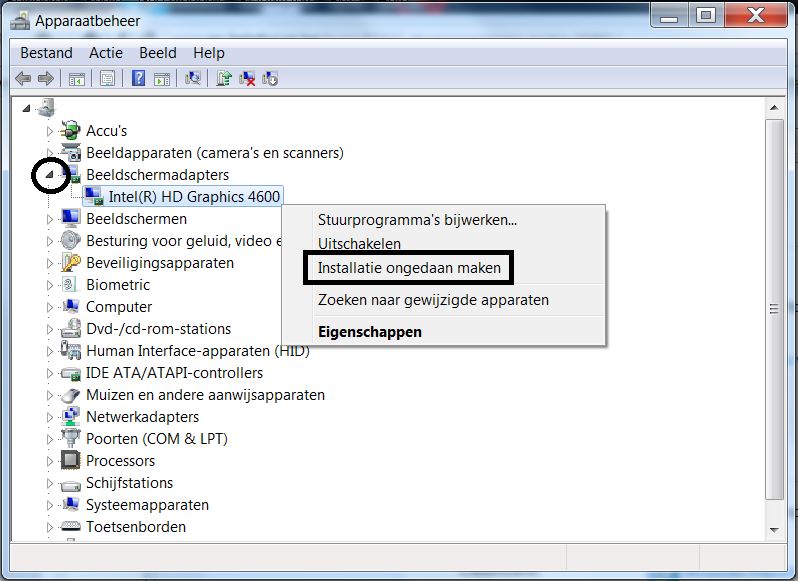Image resolution: width=798 pixels, height=581 pixels.
Task: Click the scan for hardware changes toolbar icon
Action: pos(194,78)
